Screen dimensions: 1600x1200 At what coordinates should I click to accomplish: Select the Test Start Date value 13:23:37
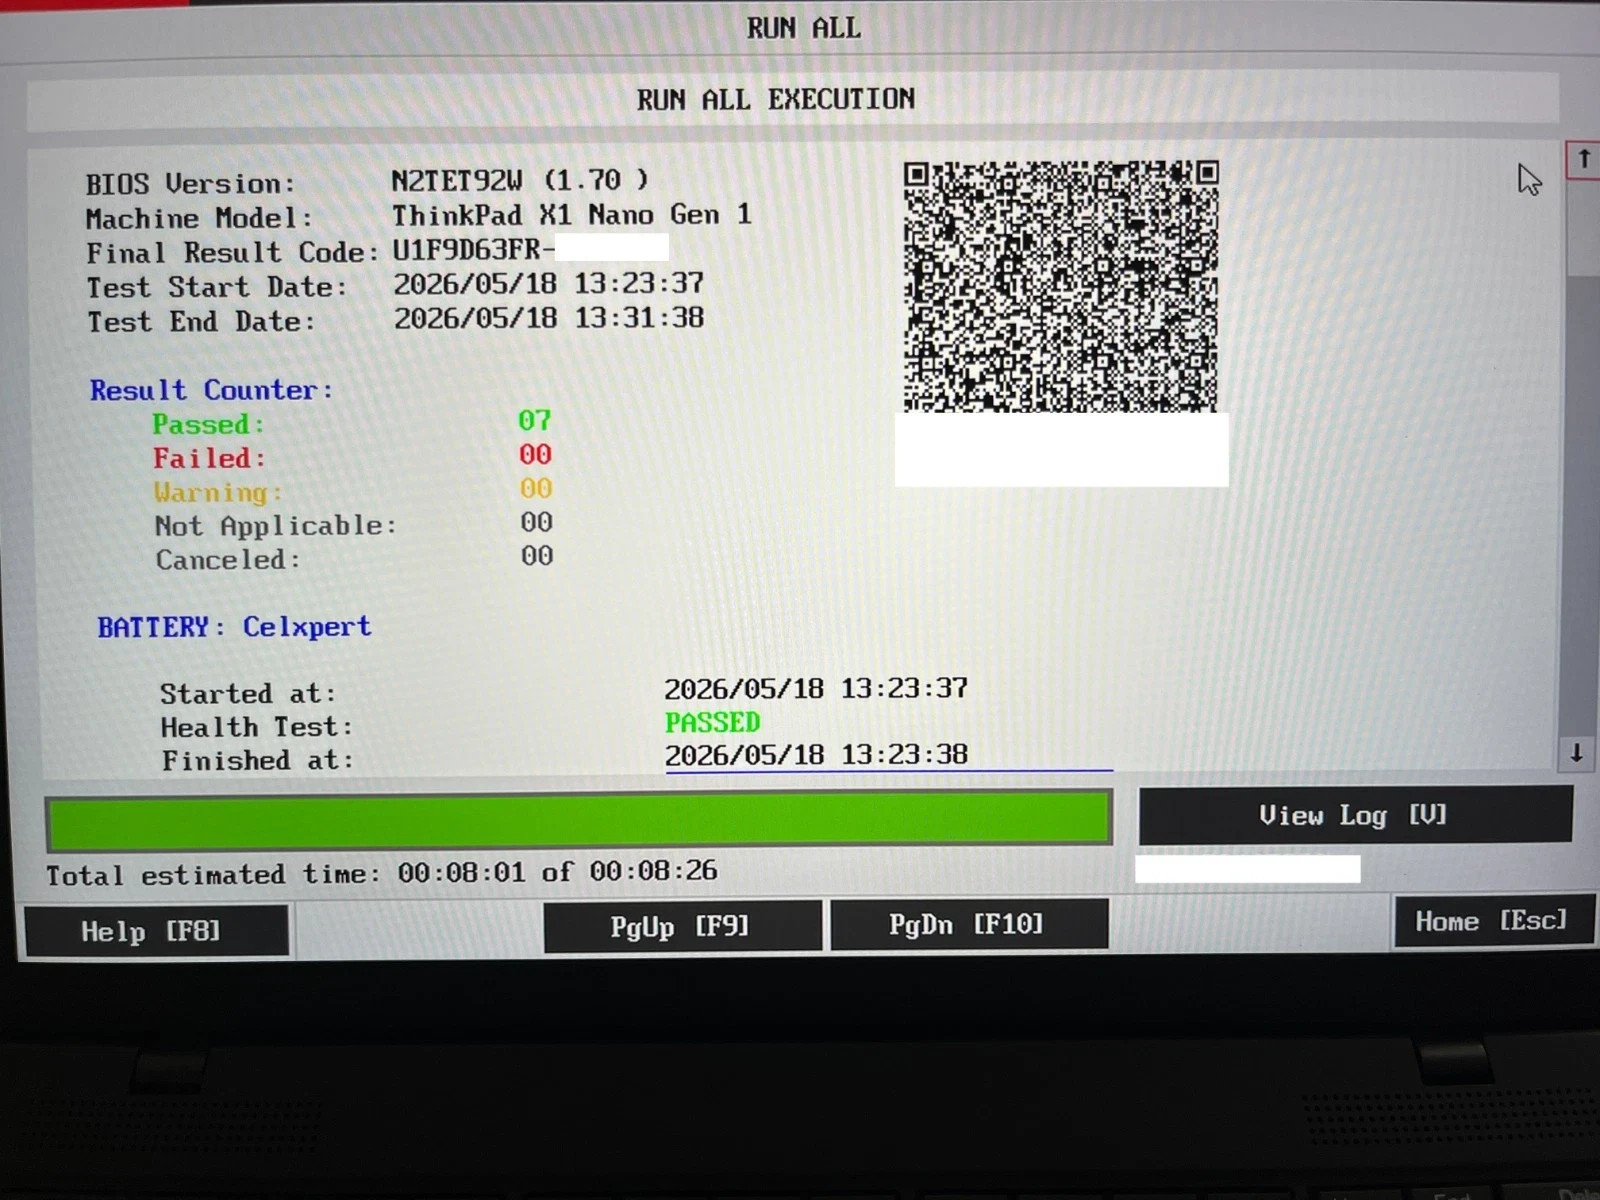point(639,284)
